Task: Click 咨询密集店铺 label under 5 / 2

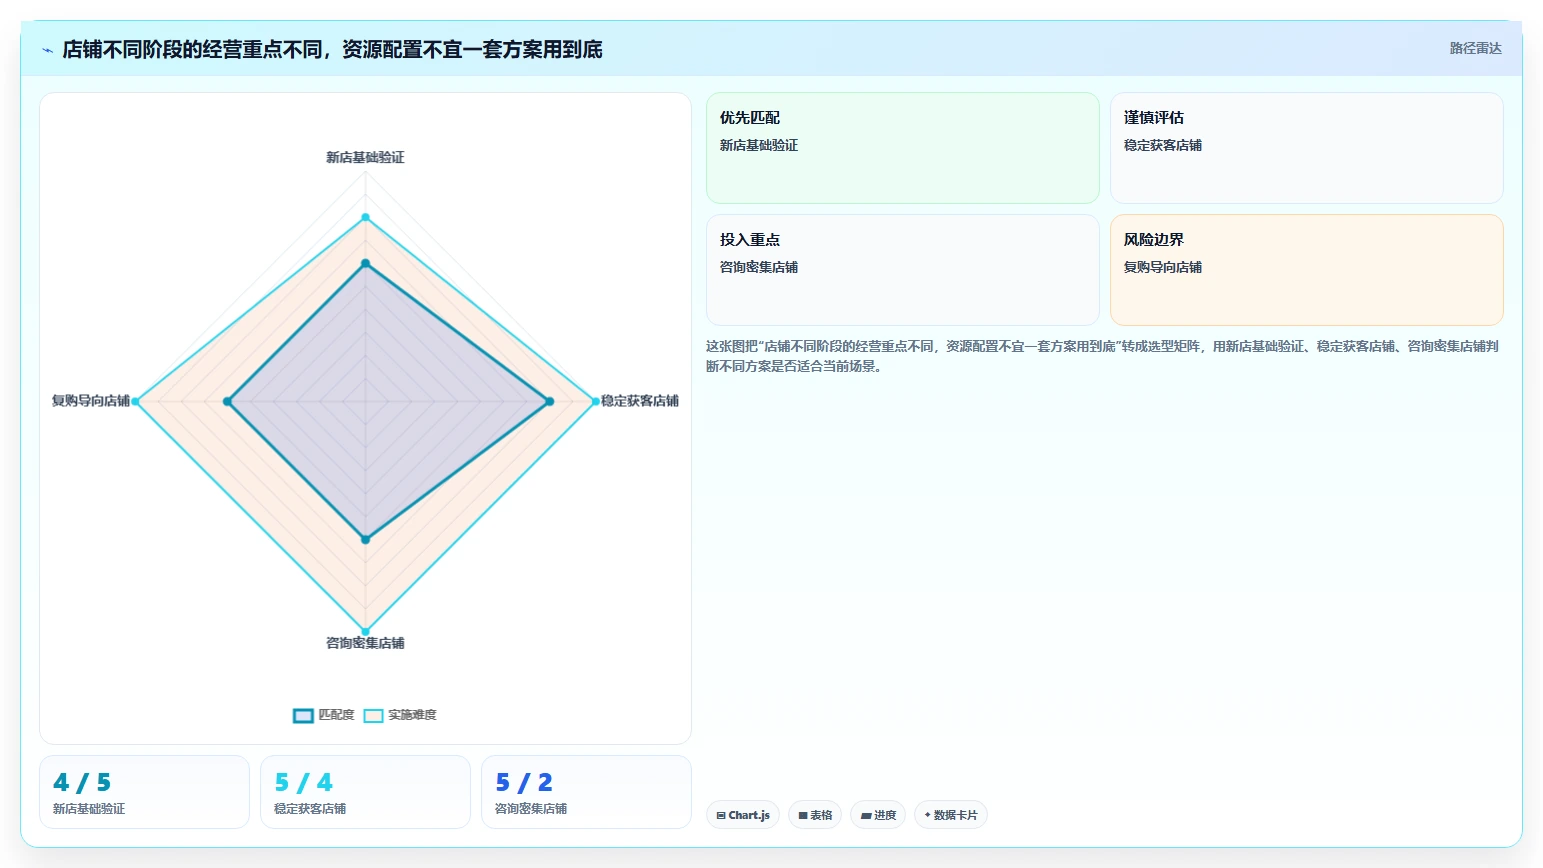Action: 531,809
